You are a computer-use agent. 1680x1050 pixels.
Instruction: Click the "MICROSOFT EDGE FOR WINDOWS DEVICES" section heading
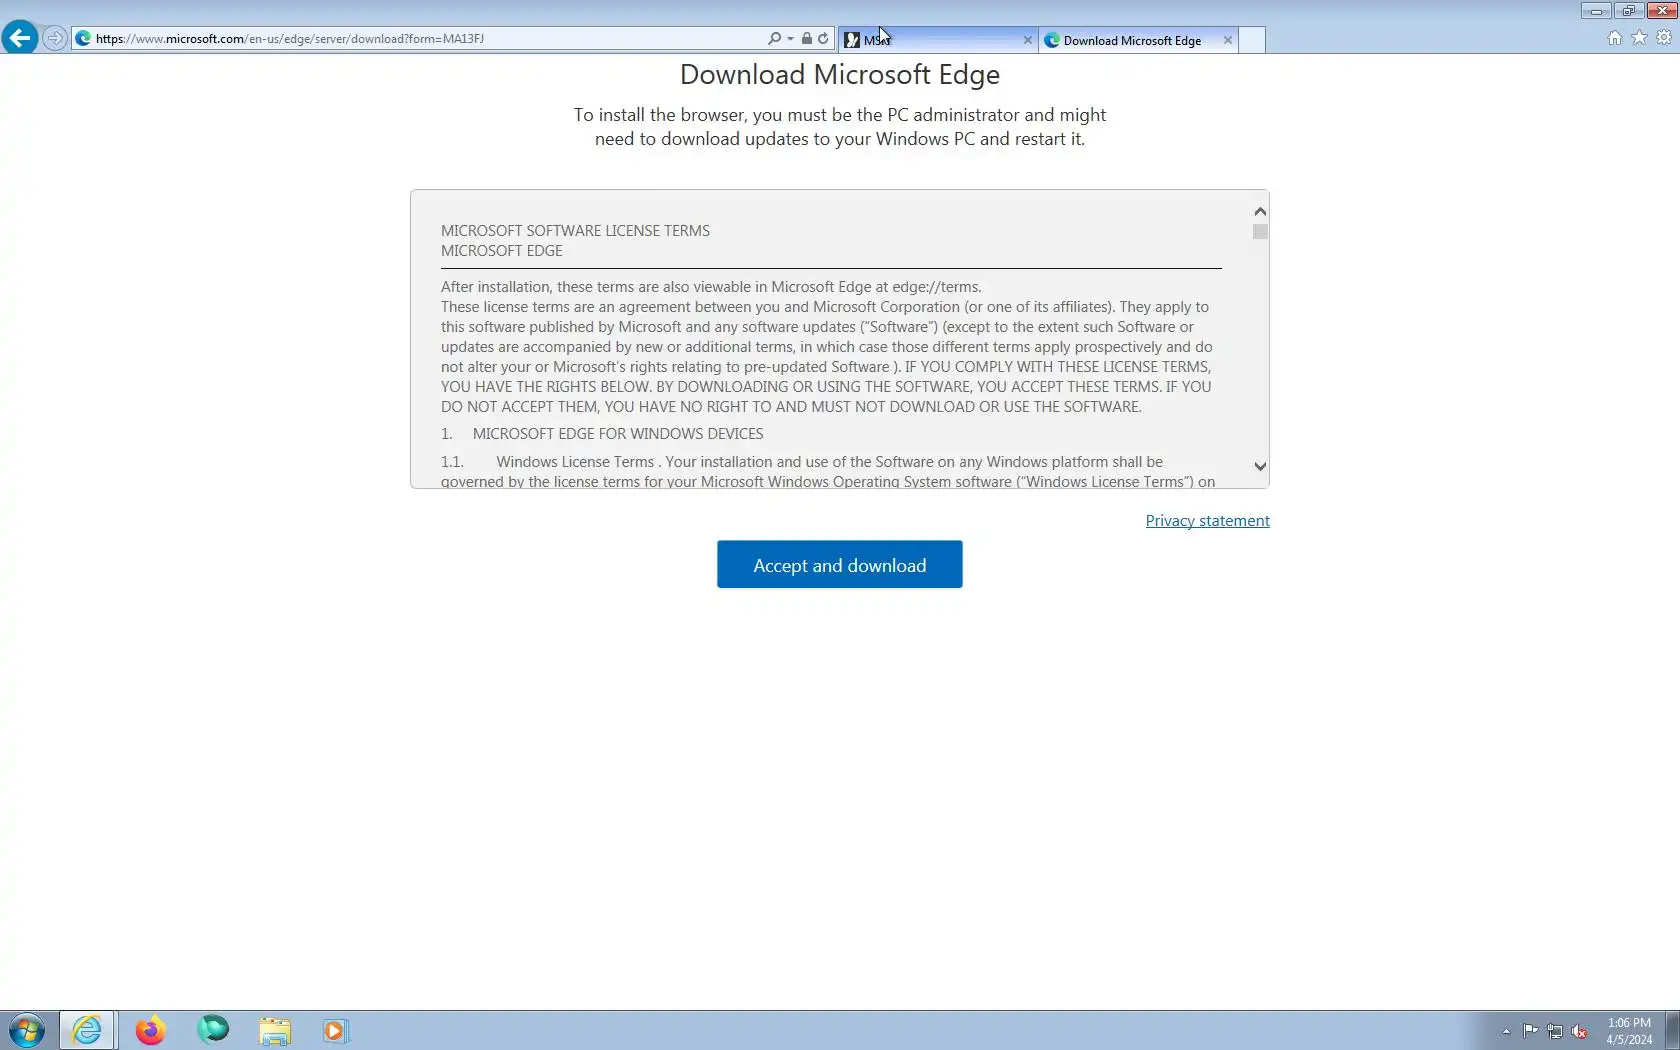click(x=618, y=434)
